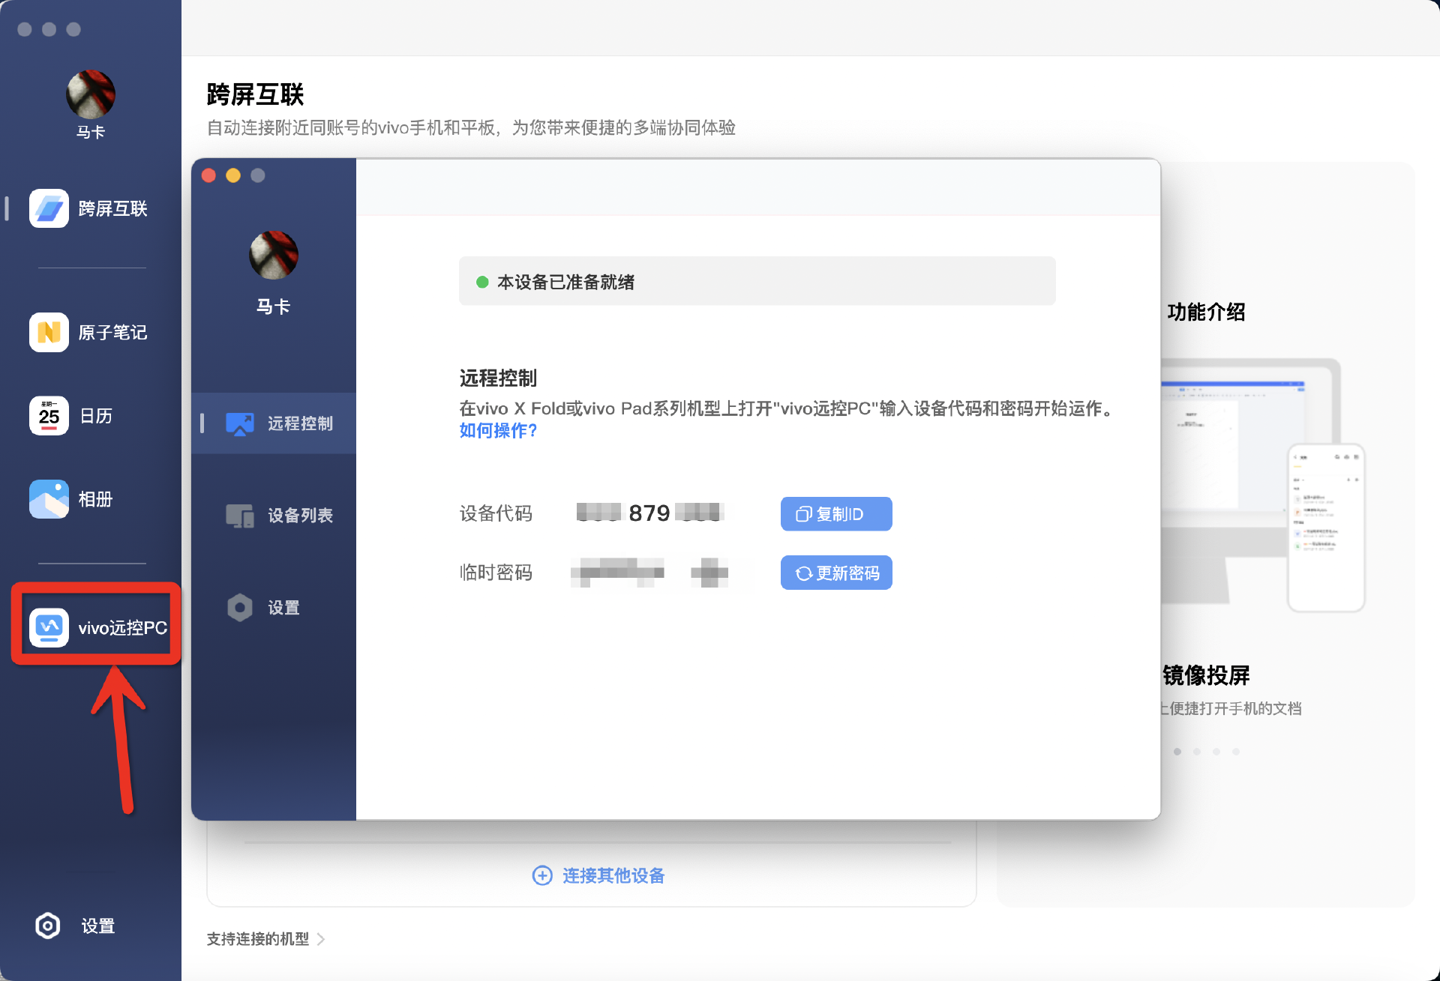Open the 日历 calendar icon

point(48,416)
